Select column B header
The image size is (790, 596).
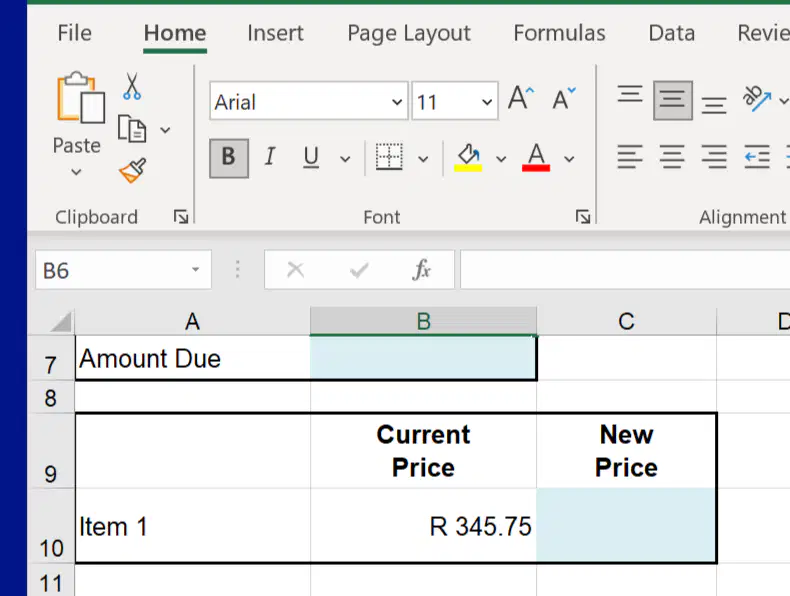(x=423, y=321)
